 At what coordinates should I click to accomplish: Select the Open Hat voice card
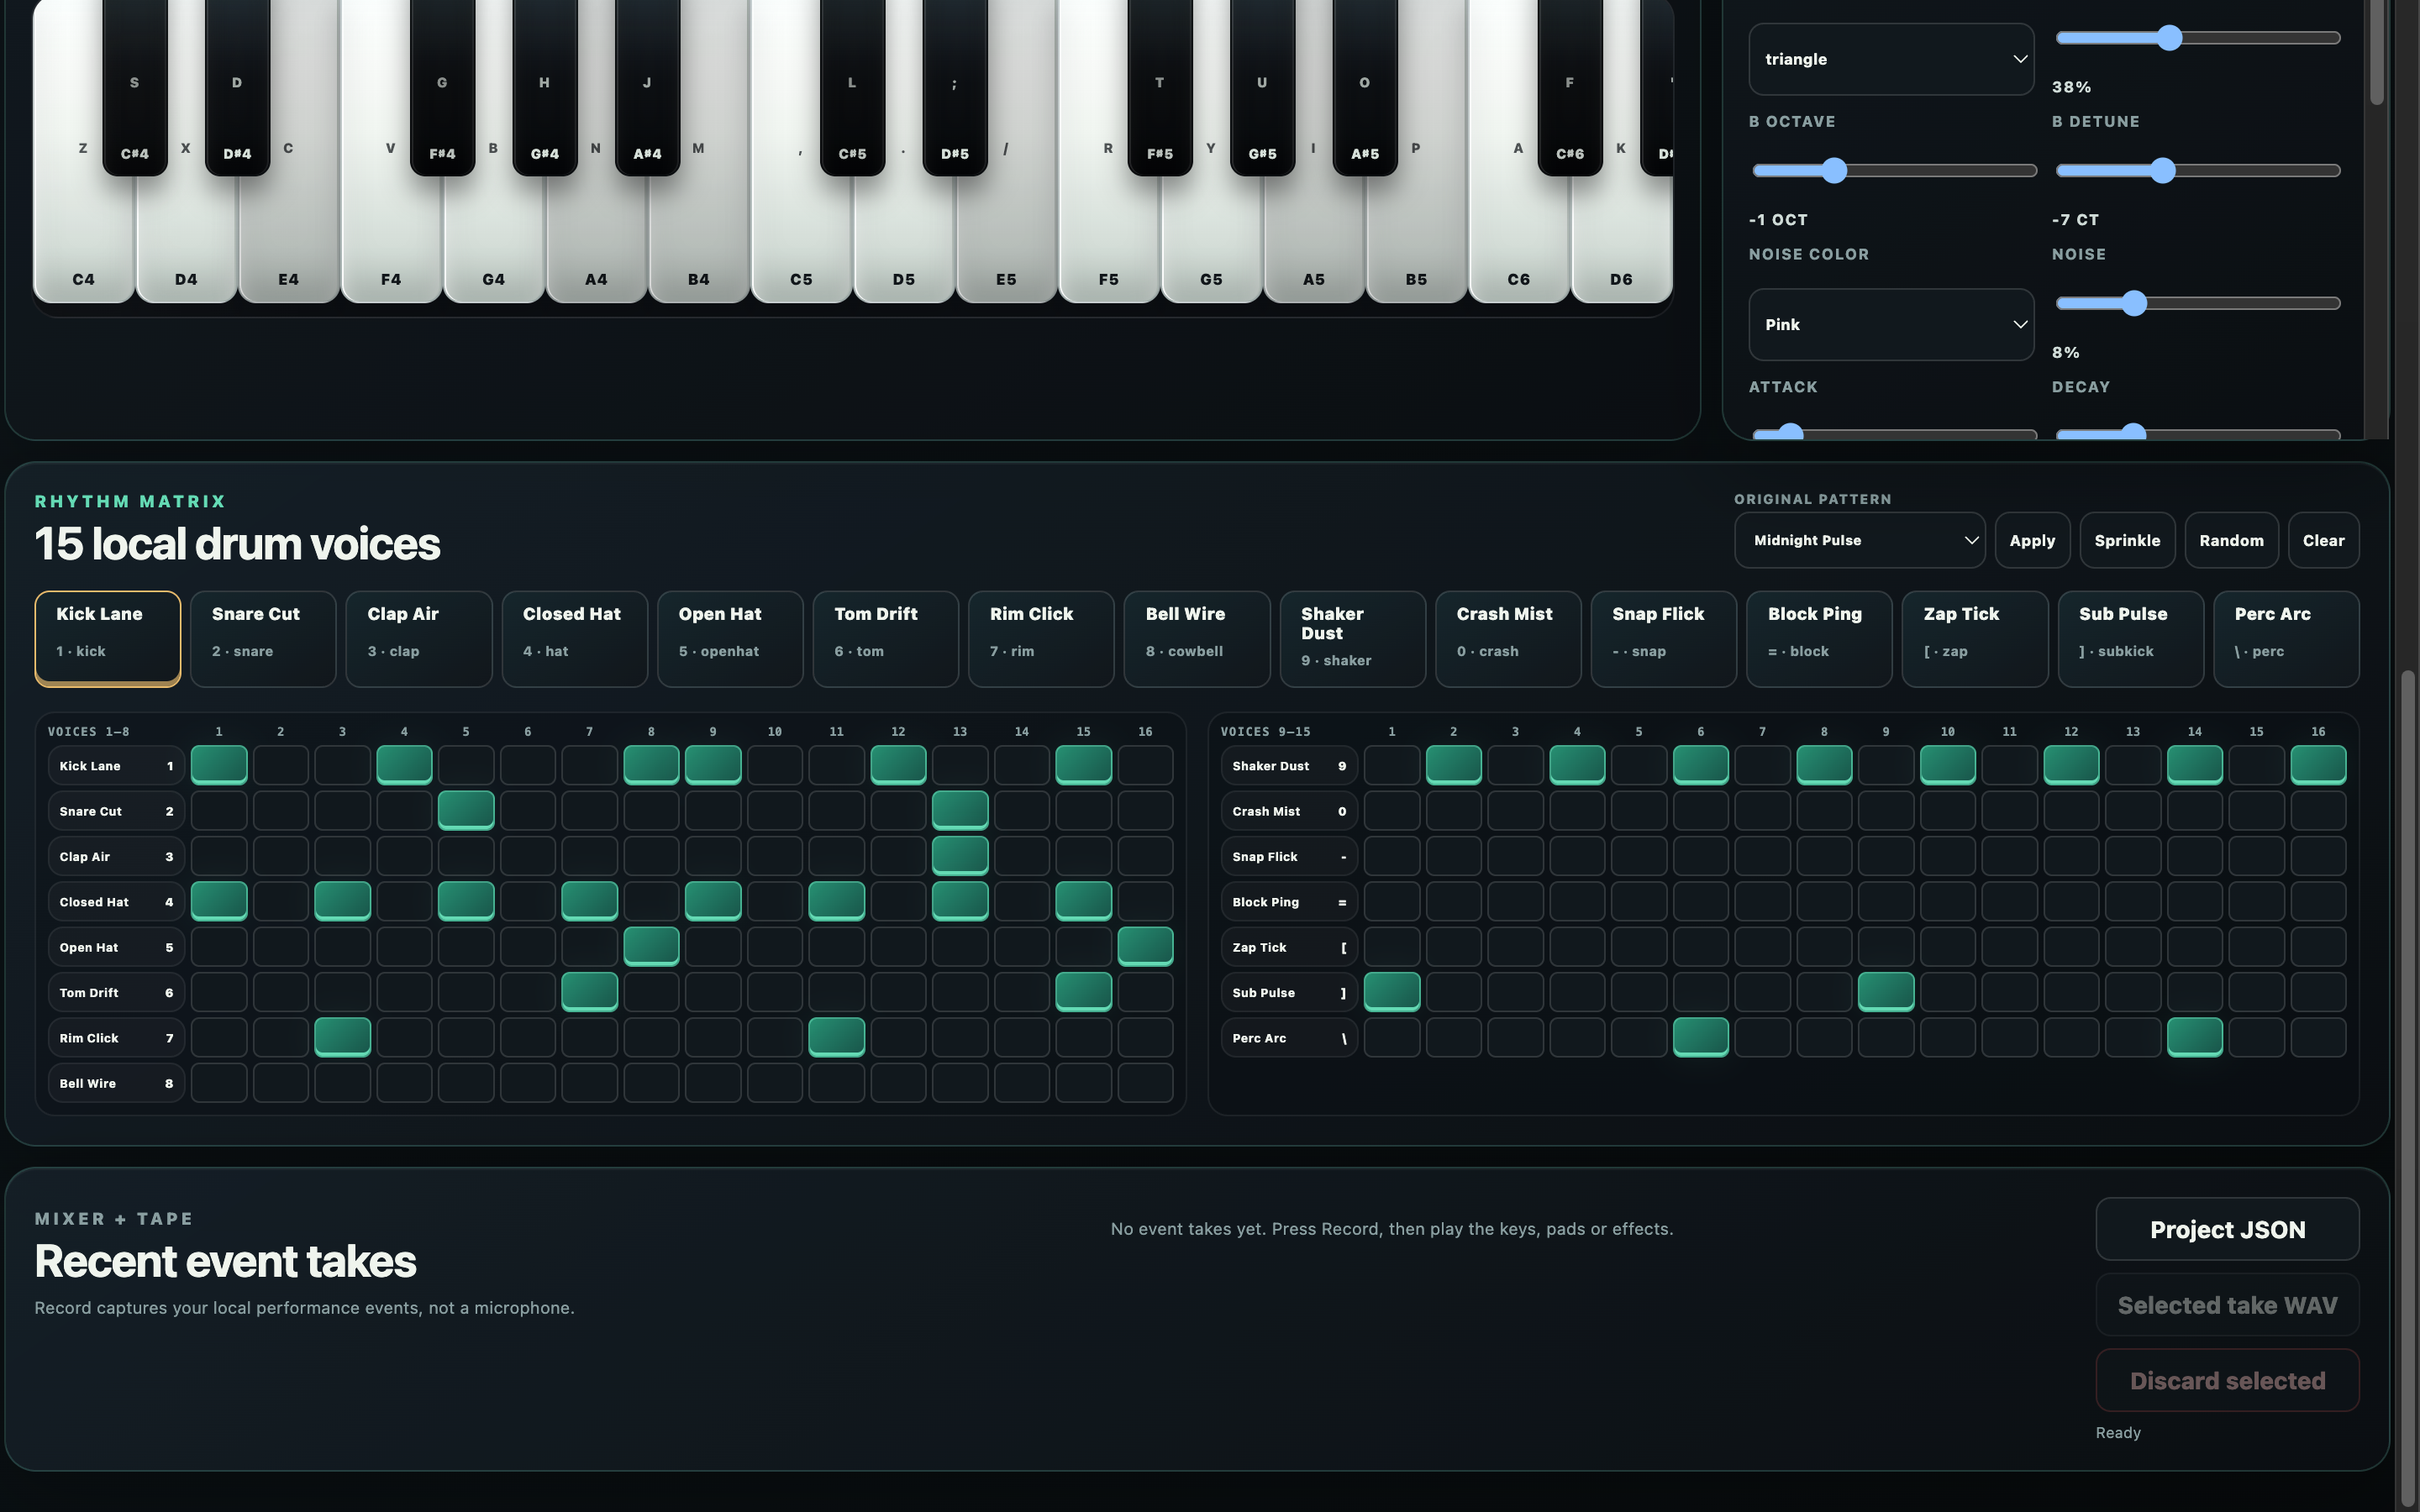tap(730, 638)
